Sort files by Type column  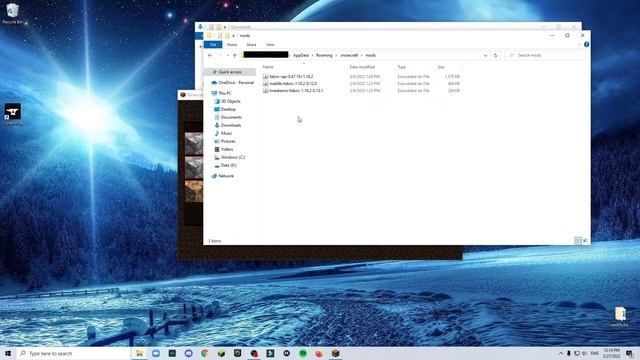click(x=402, y=67)
